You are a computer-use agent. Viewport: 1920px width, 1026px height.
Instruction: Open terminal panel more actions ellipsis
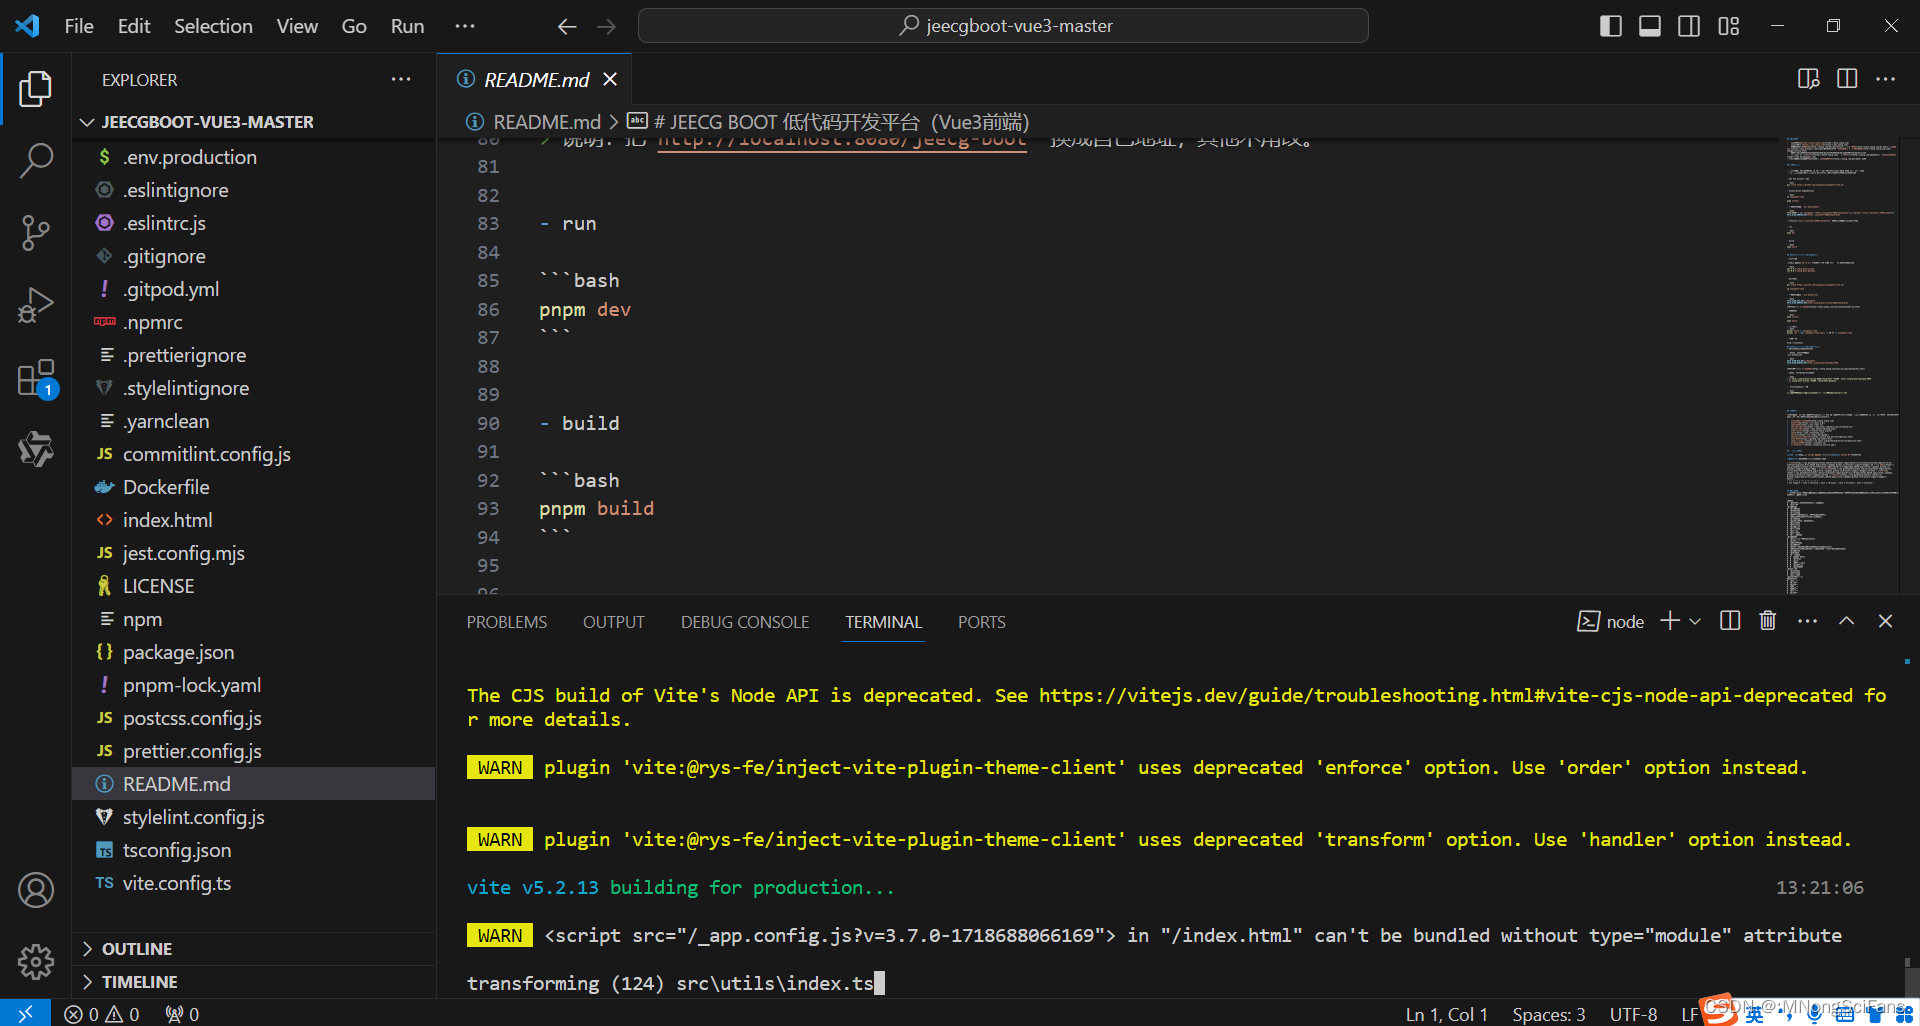1807,621
